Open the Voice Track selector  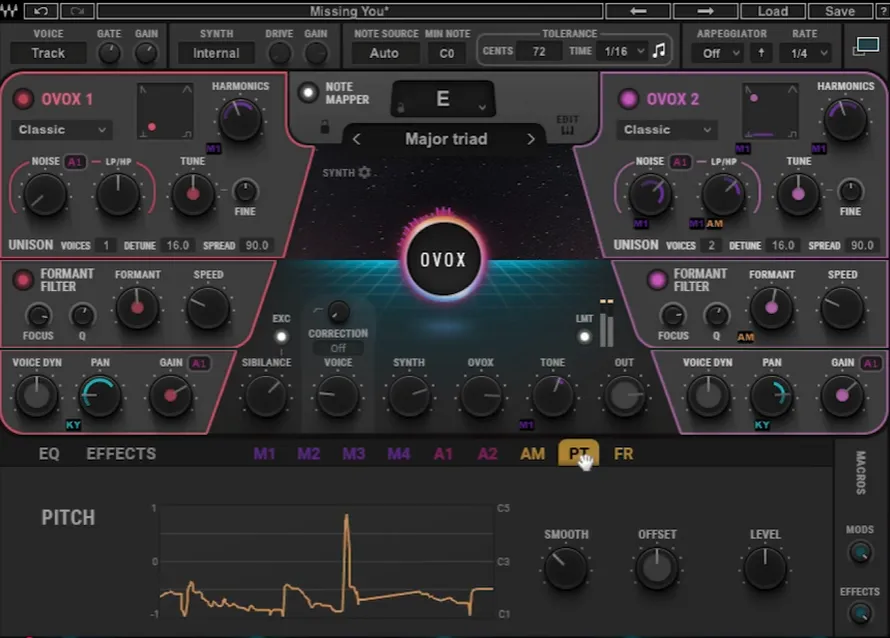click(48, 53)
